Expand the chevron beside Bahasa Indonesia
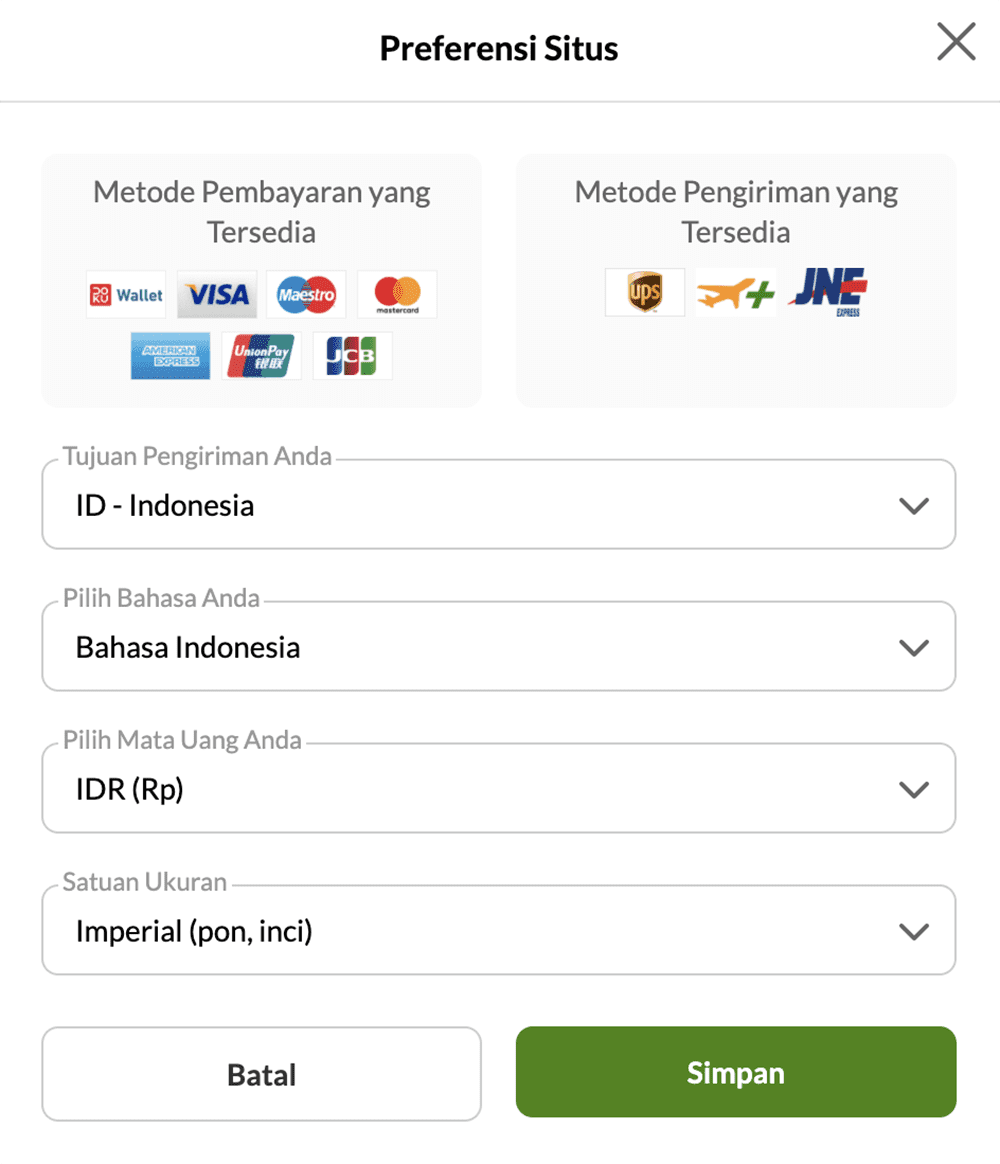This screenshot has height=1164, width=1000. [914, 648]
